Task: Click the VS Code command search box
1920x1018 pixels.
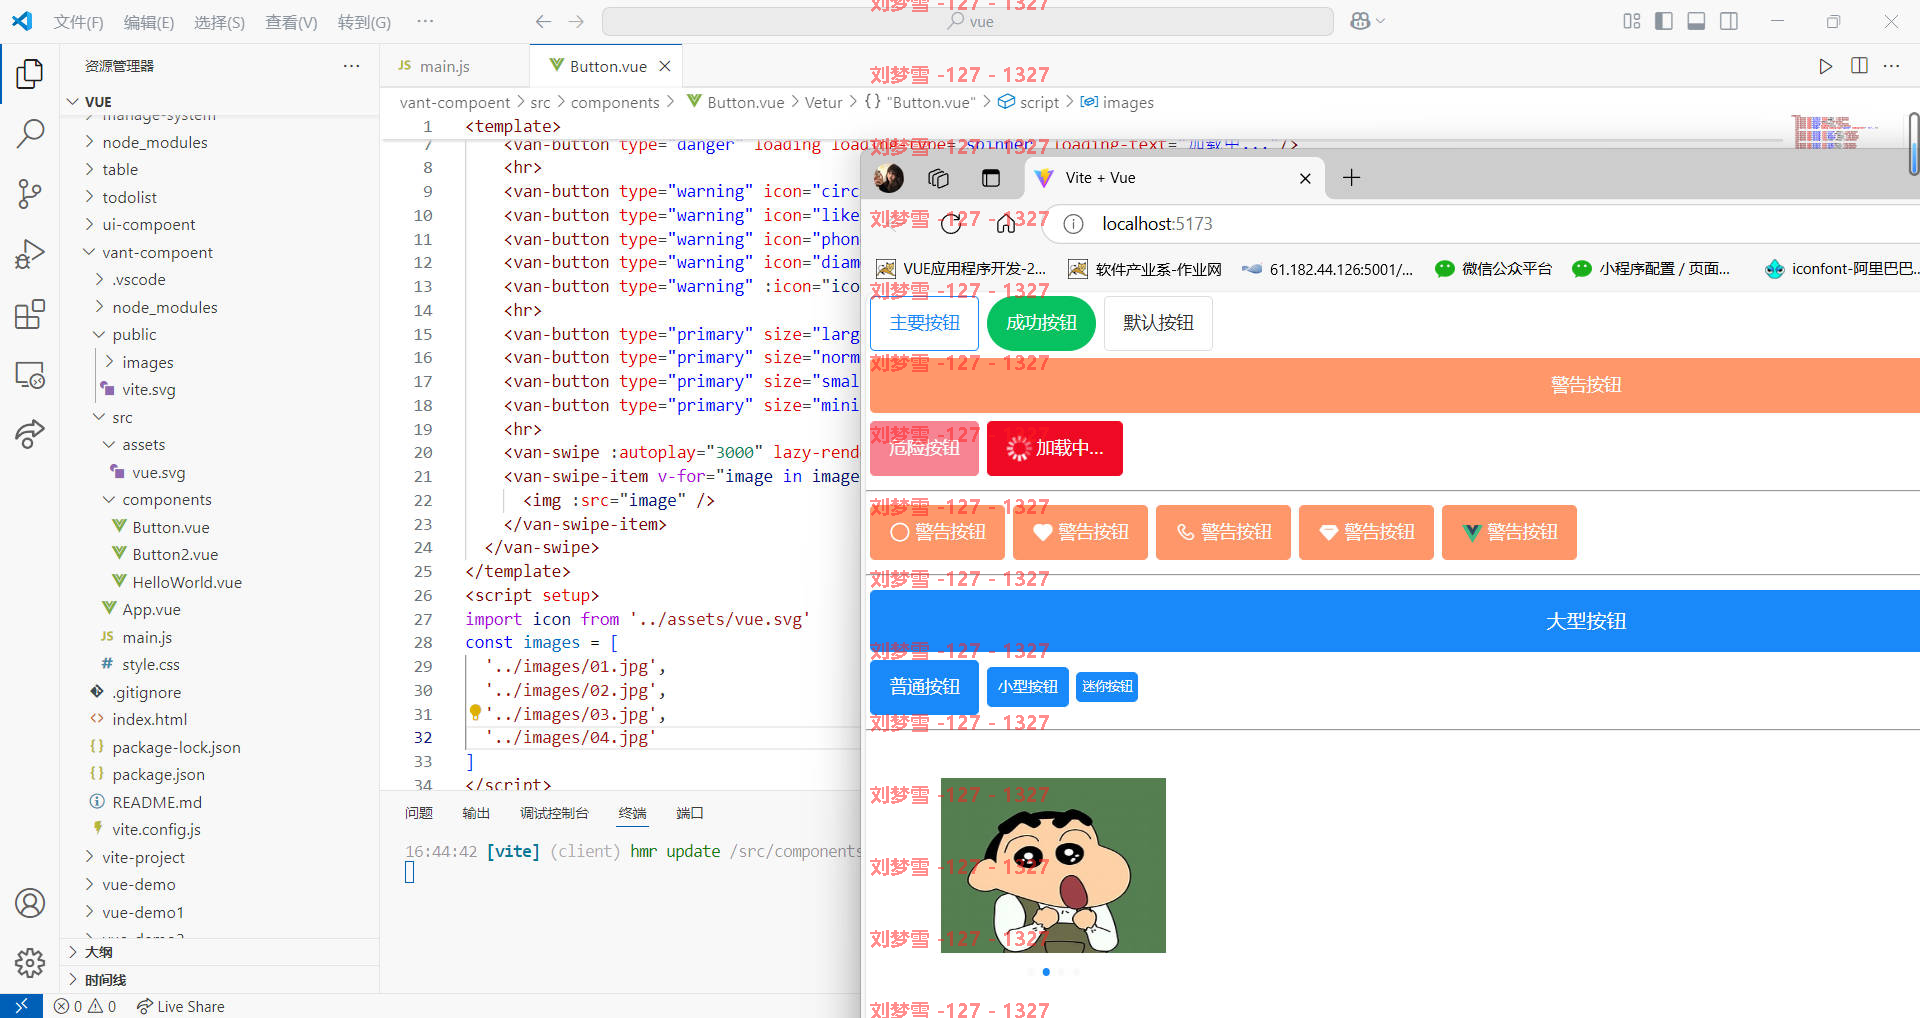Action: tap(968, 21)
